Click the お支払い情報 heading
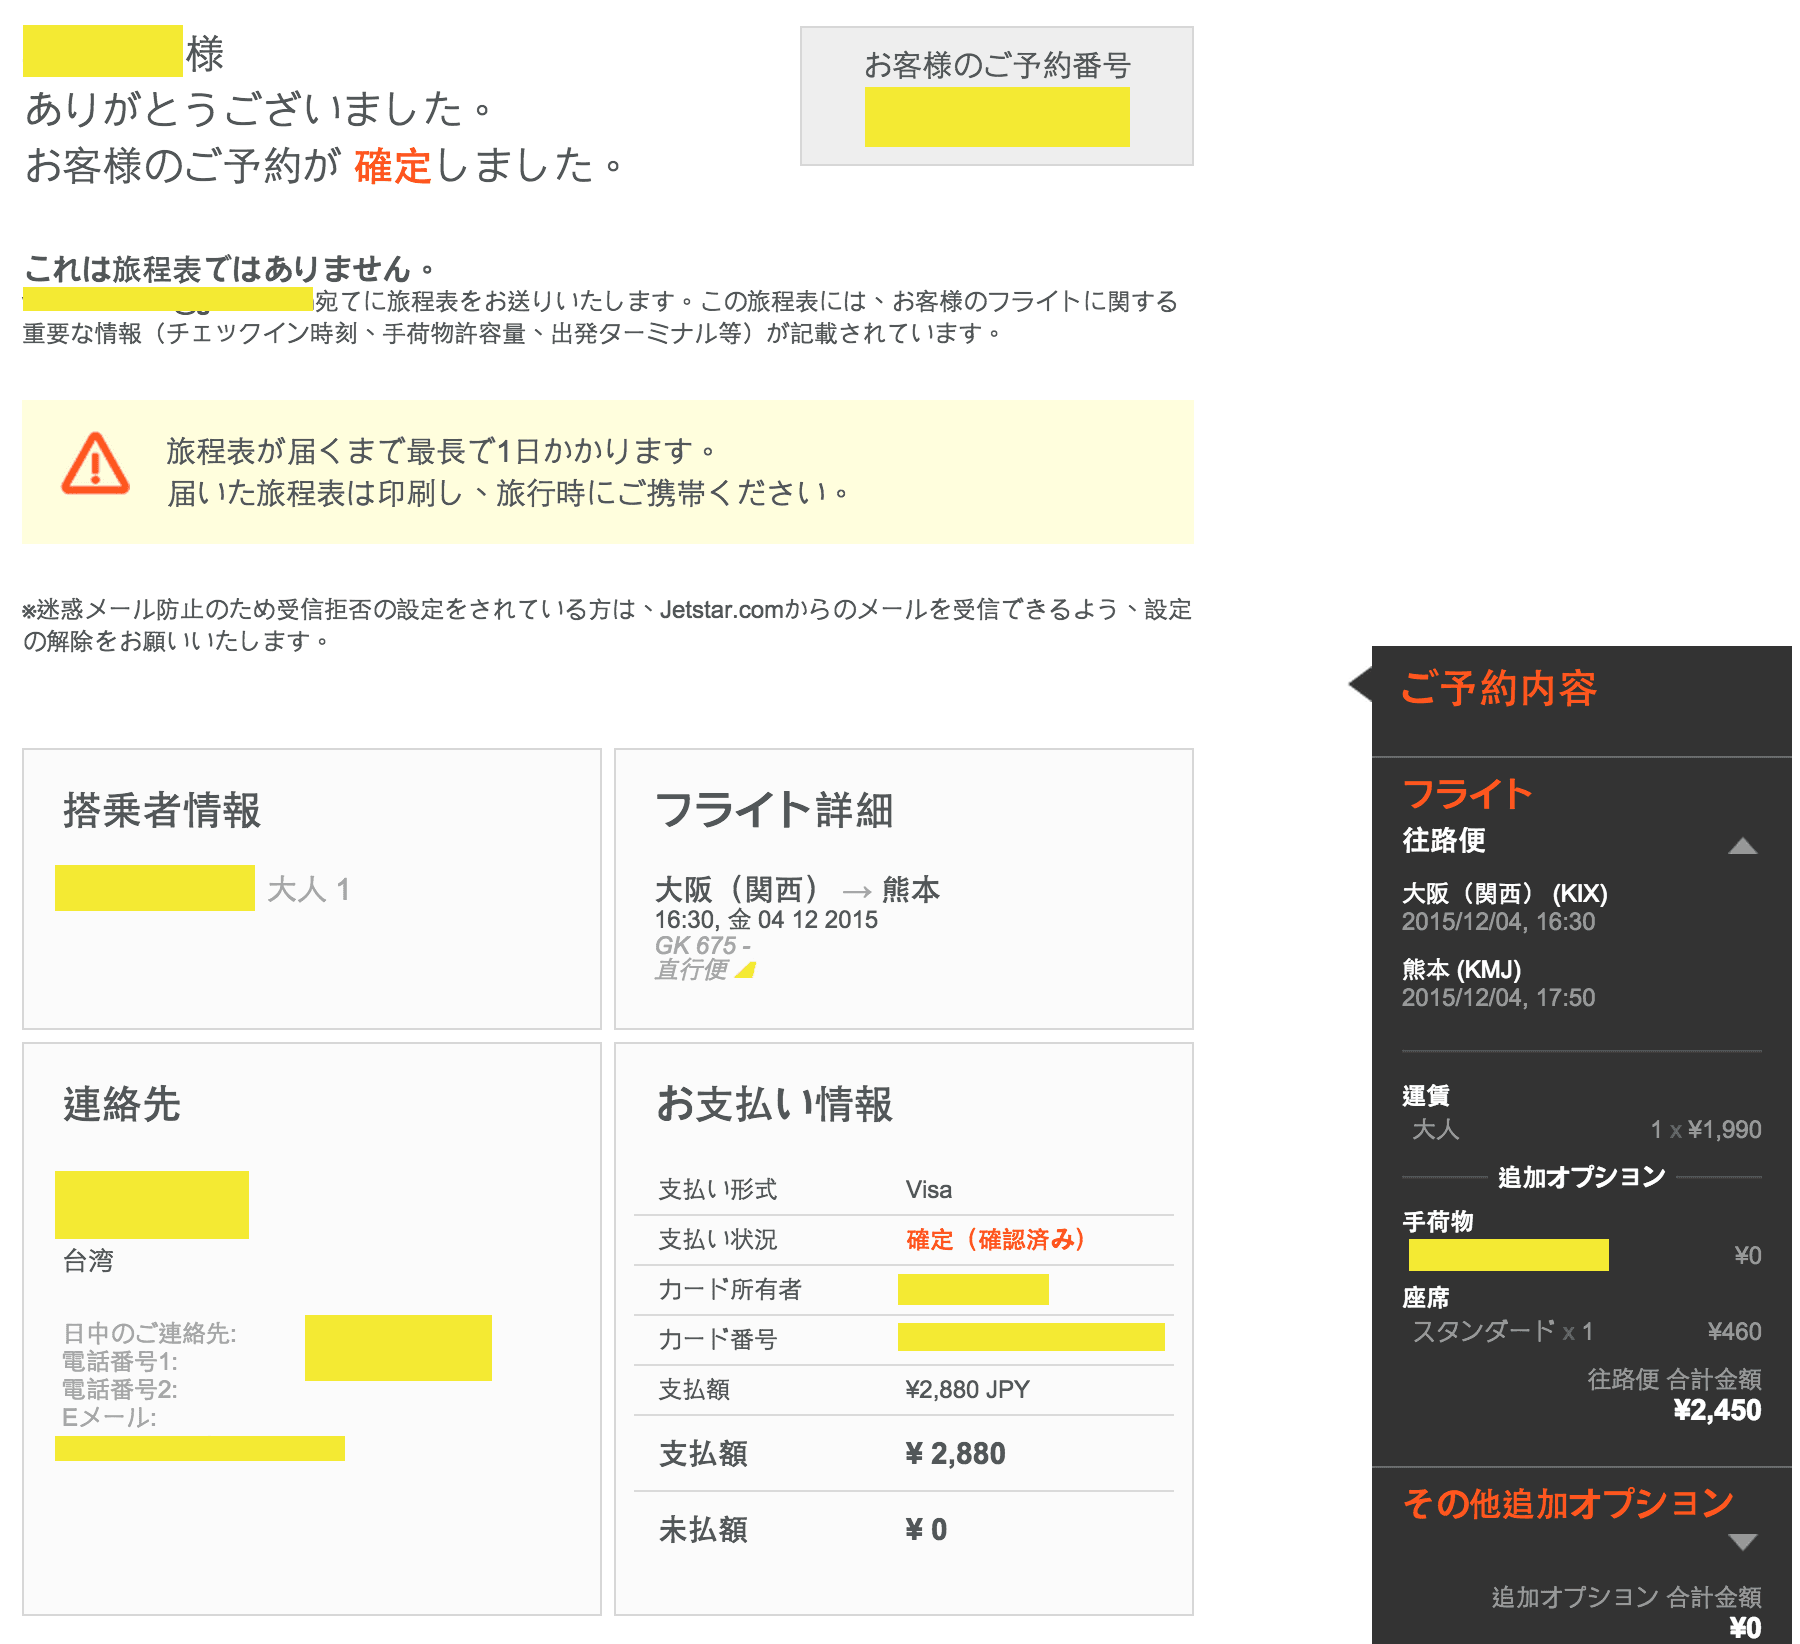The height and width of the screenshot is (1644, 1800). pos(774,1104)
